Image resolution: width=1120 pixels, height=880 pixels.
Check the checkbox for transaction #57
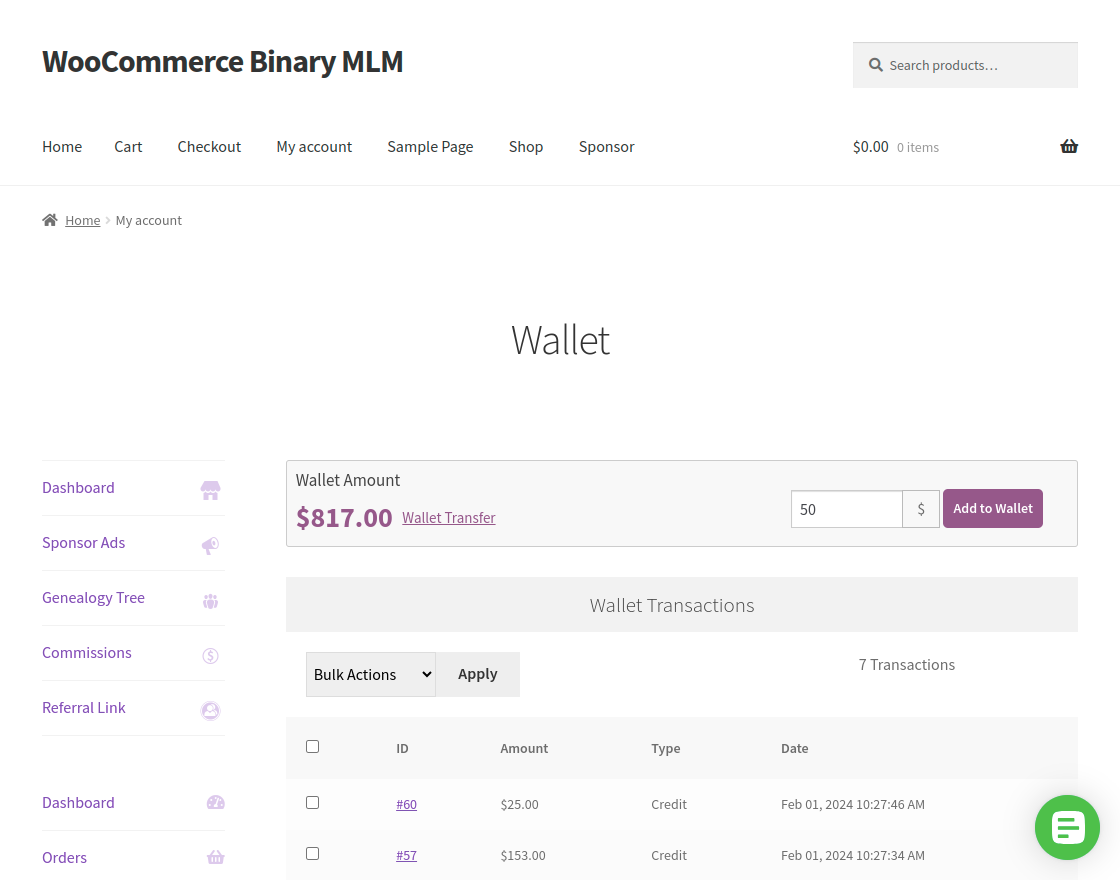312,853
